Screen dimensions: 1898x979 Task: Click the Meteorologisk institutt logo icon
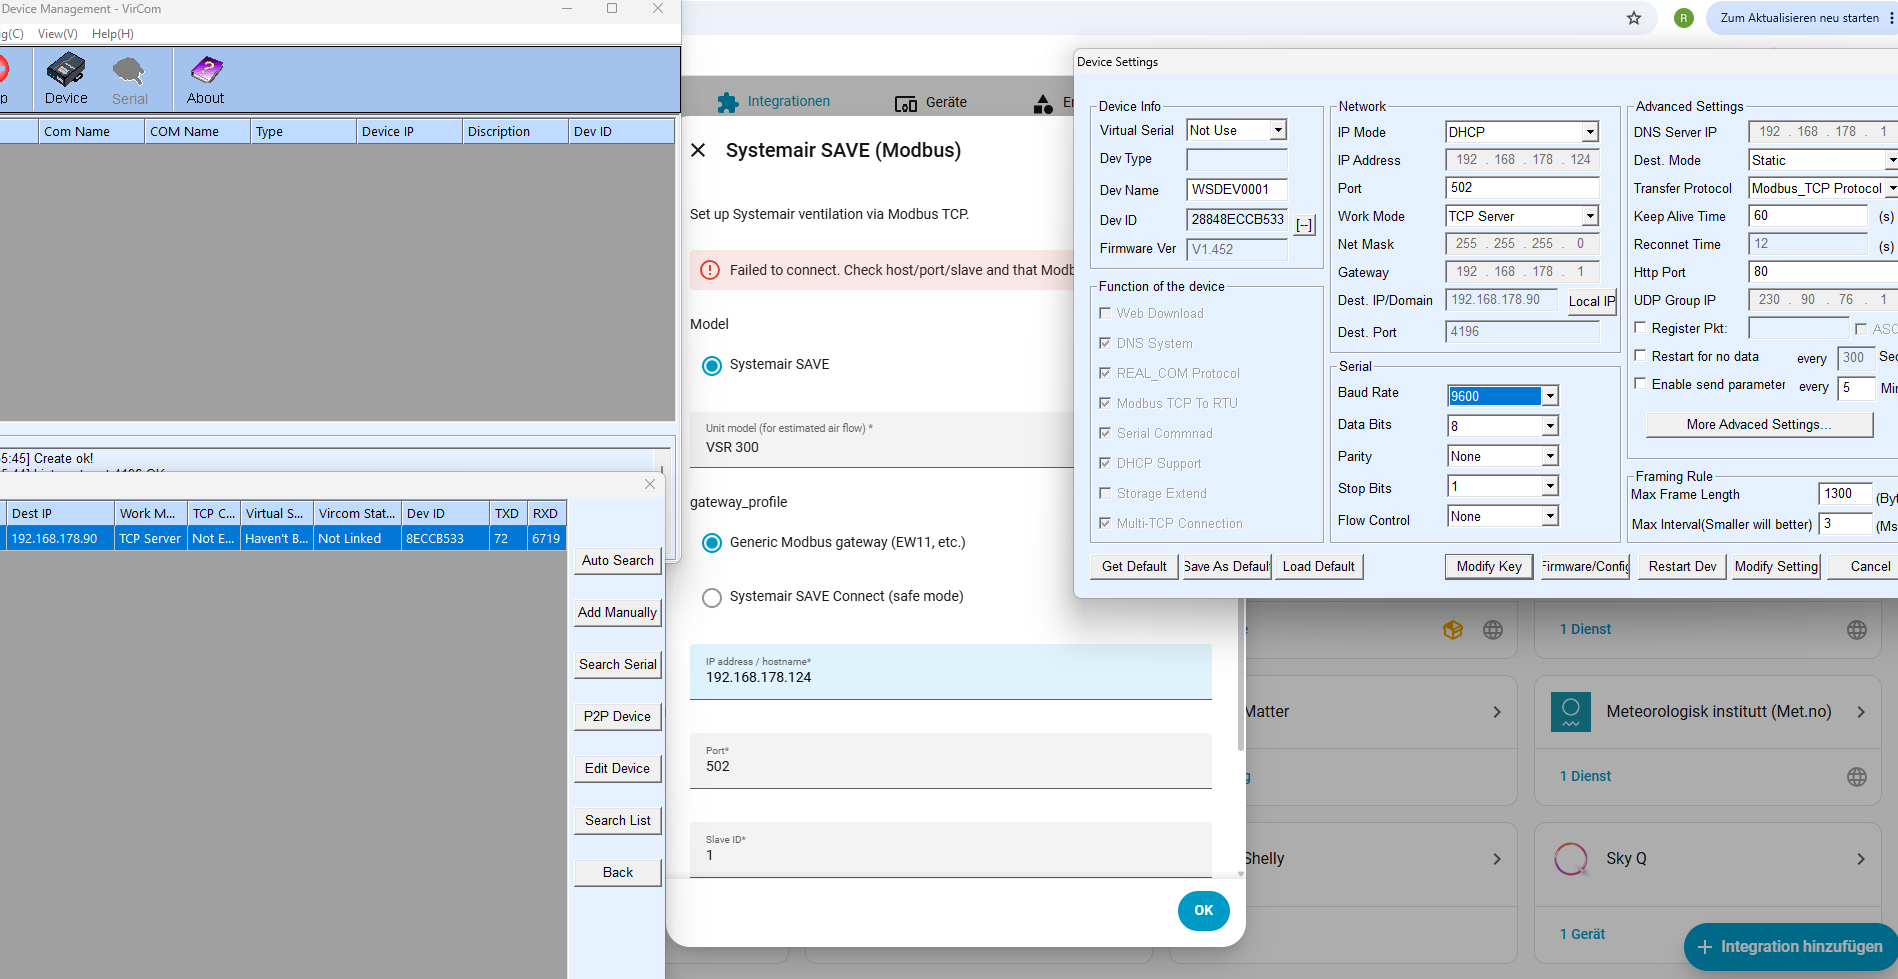pos(1571,712)
